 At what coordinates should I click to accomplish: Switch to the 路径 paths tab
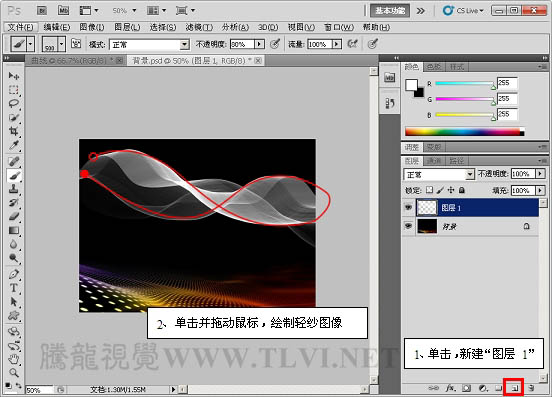click(x=457, y=161)
